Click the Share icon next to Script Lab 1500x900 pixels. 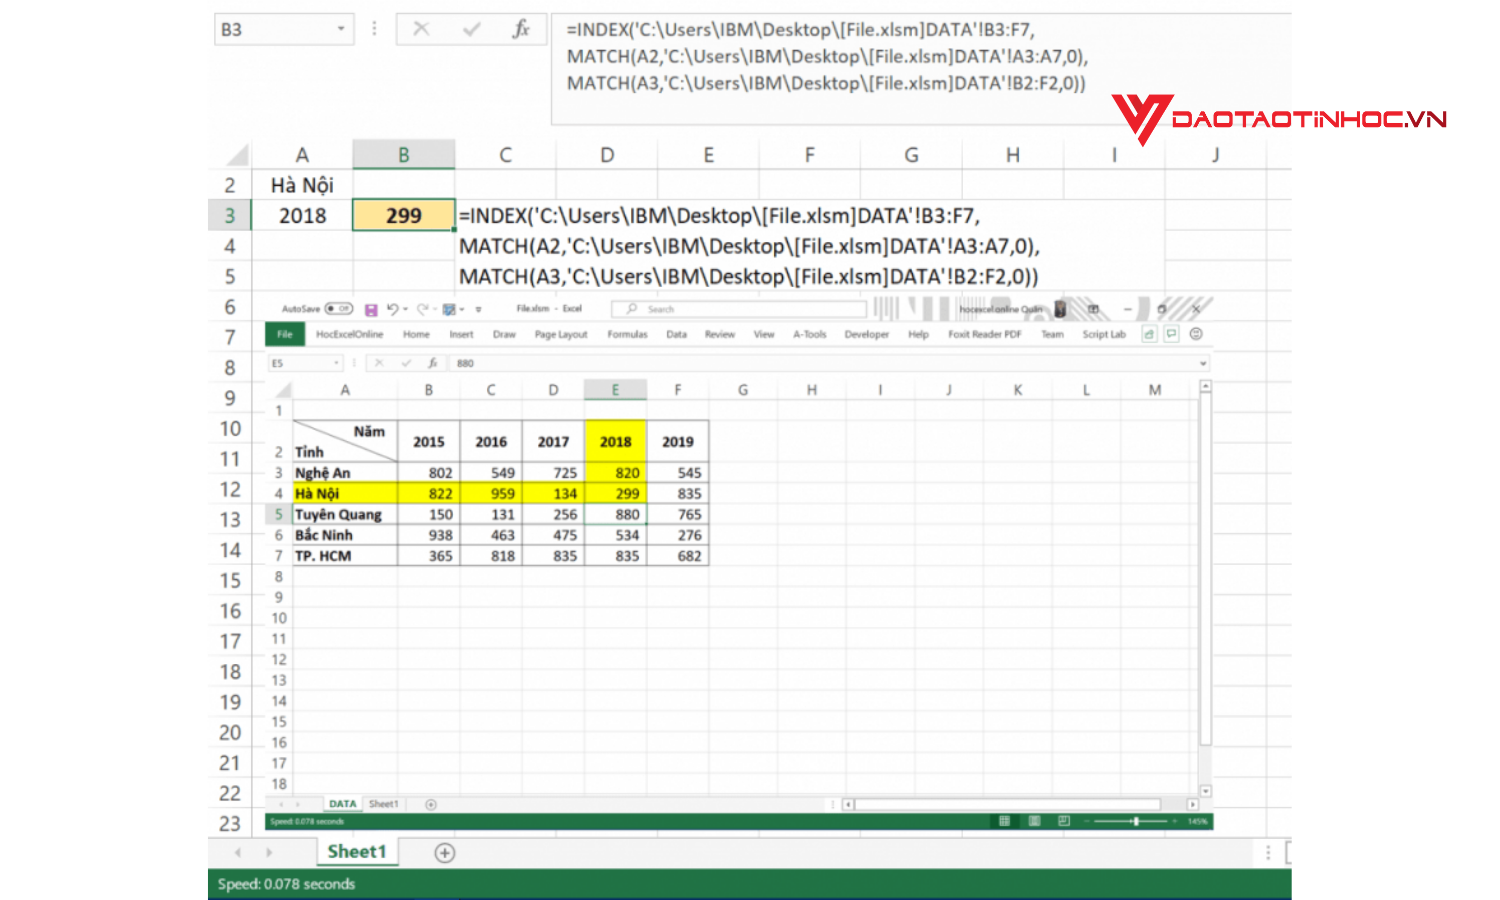(x=1149, y=334)
